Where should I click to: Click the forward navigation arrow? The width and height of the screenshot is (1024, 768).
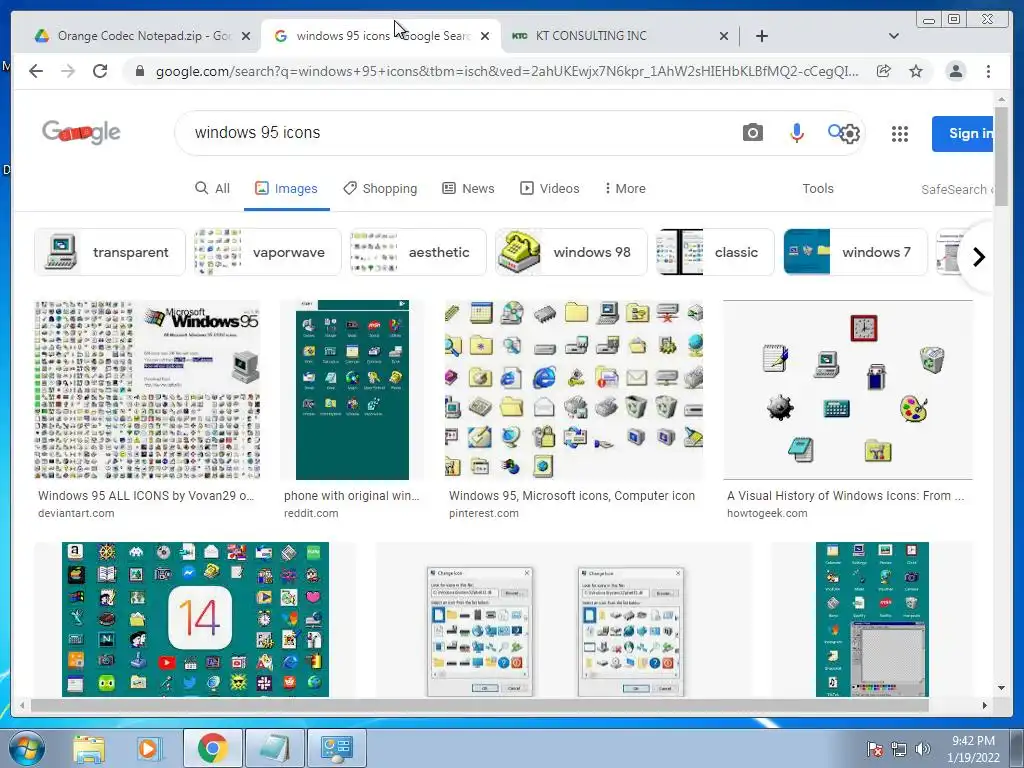click(68, 71)
